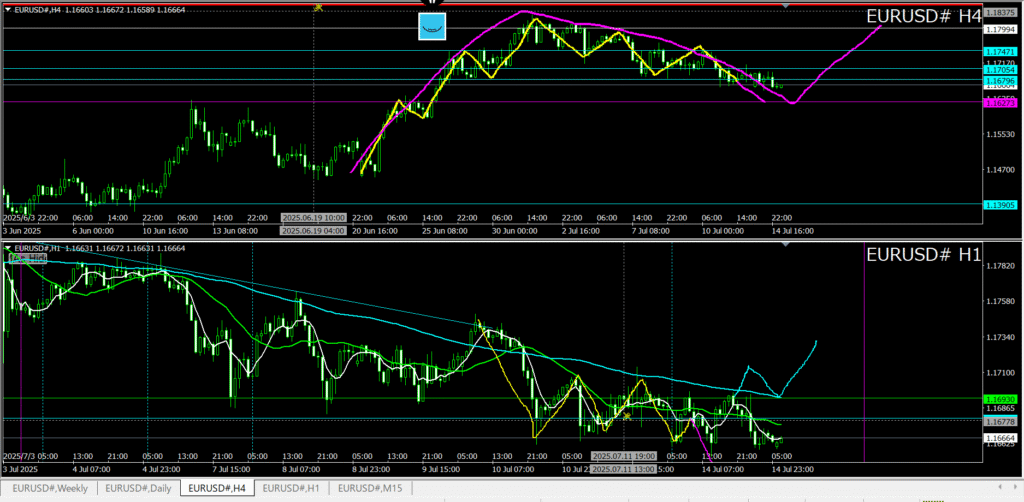Click the current price label 1.16664
This screenshot has width=1024, height=502.
1000,437
